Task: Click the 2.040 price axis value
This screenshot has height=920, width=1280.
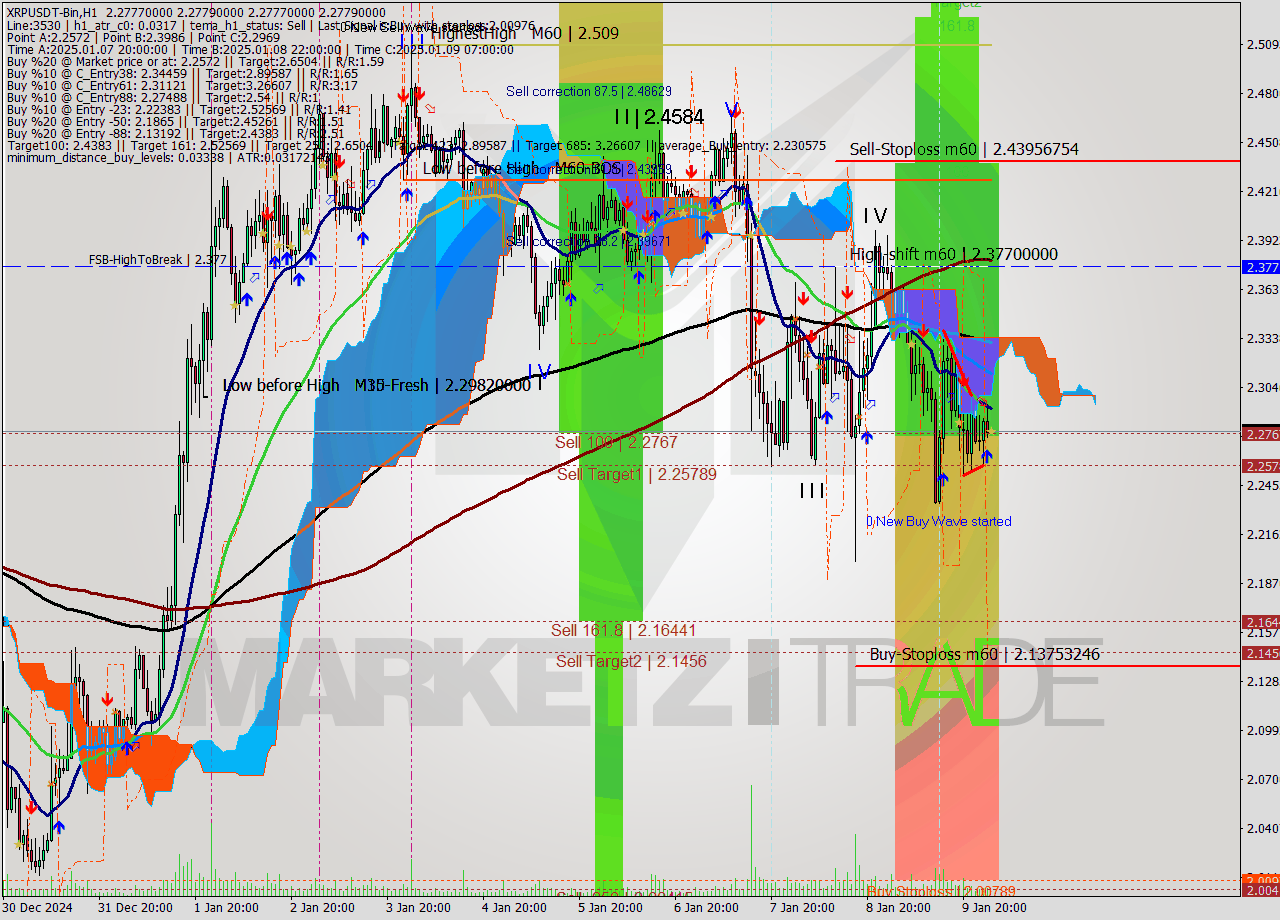Action: 1262,829
